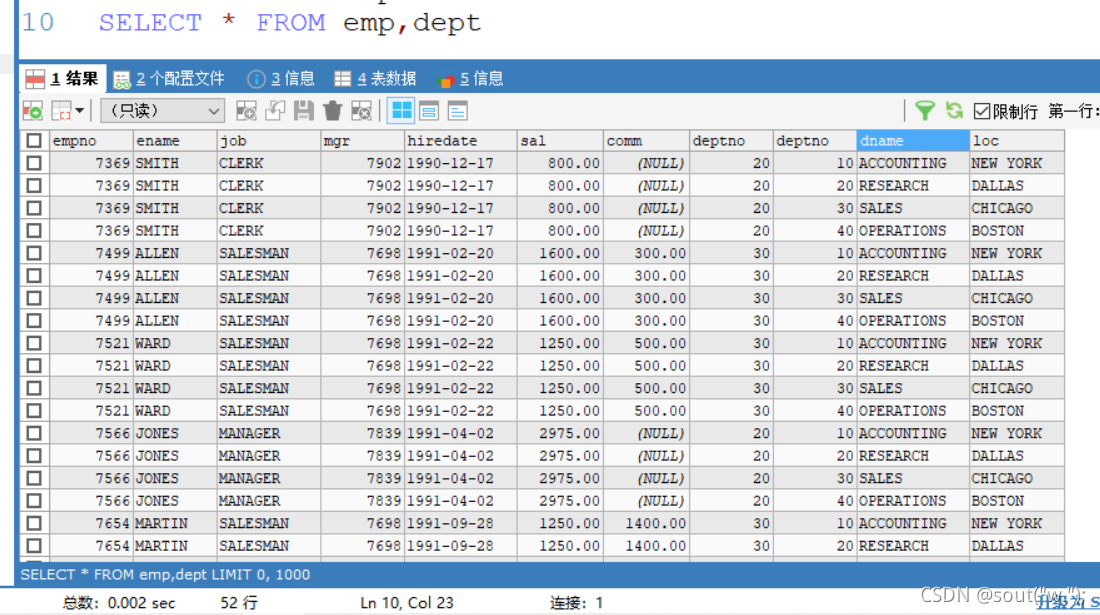
Task: Click the status bar query text
Action: (165, 574)
